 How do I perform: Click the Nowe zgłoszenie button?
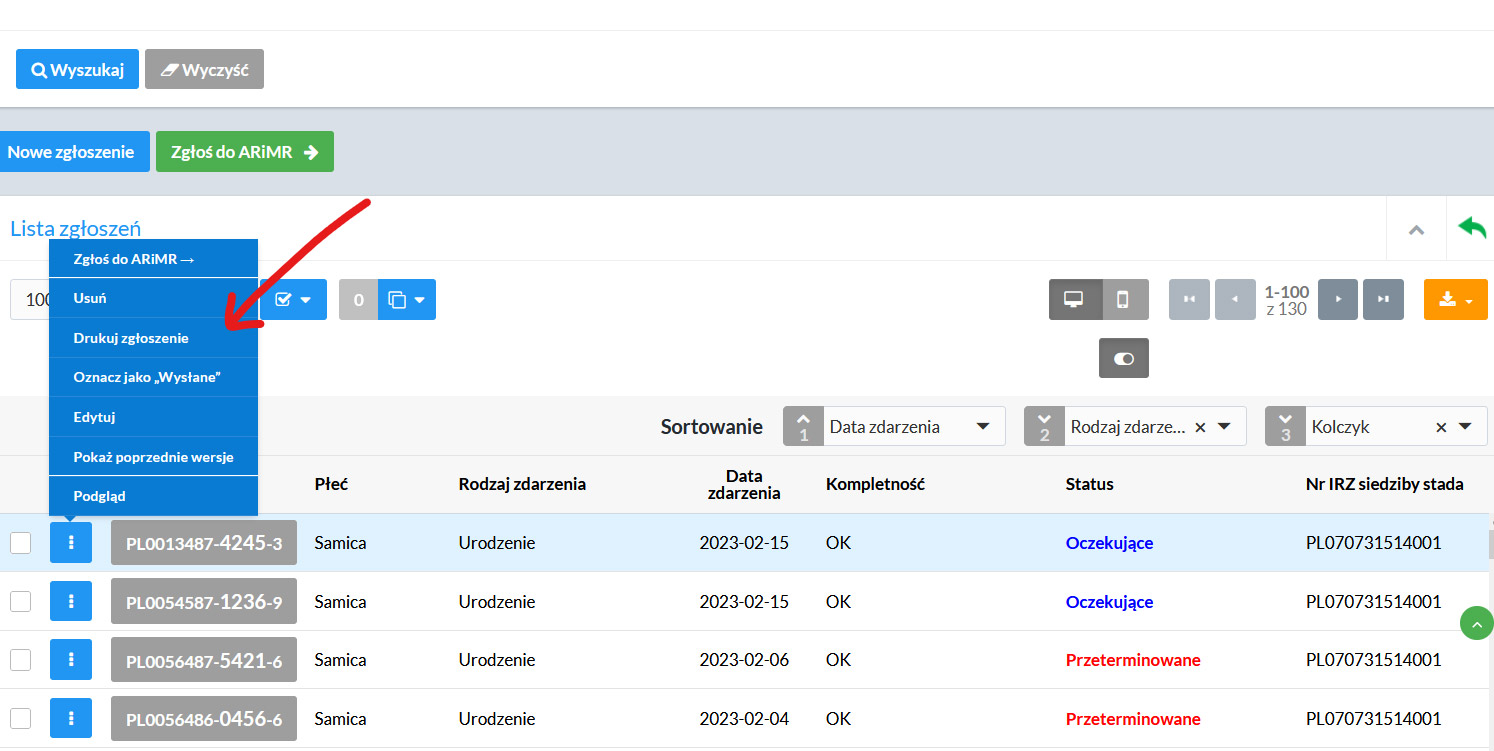(x=71, y=152)
